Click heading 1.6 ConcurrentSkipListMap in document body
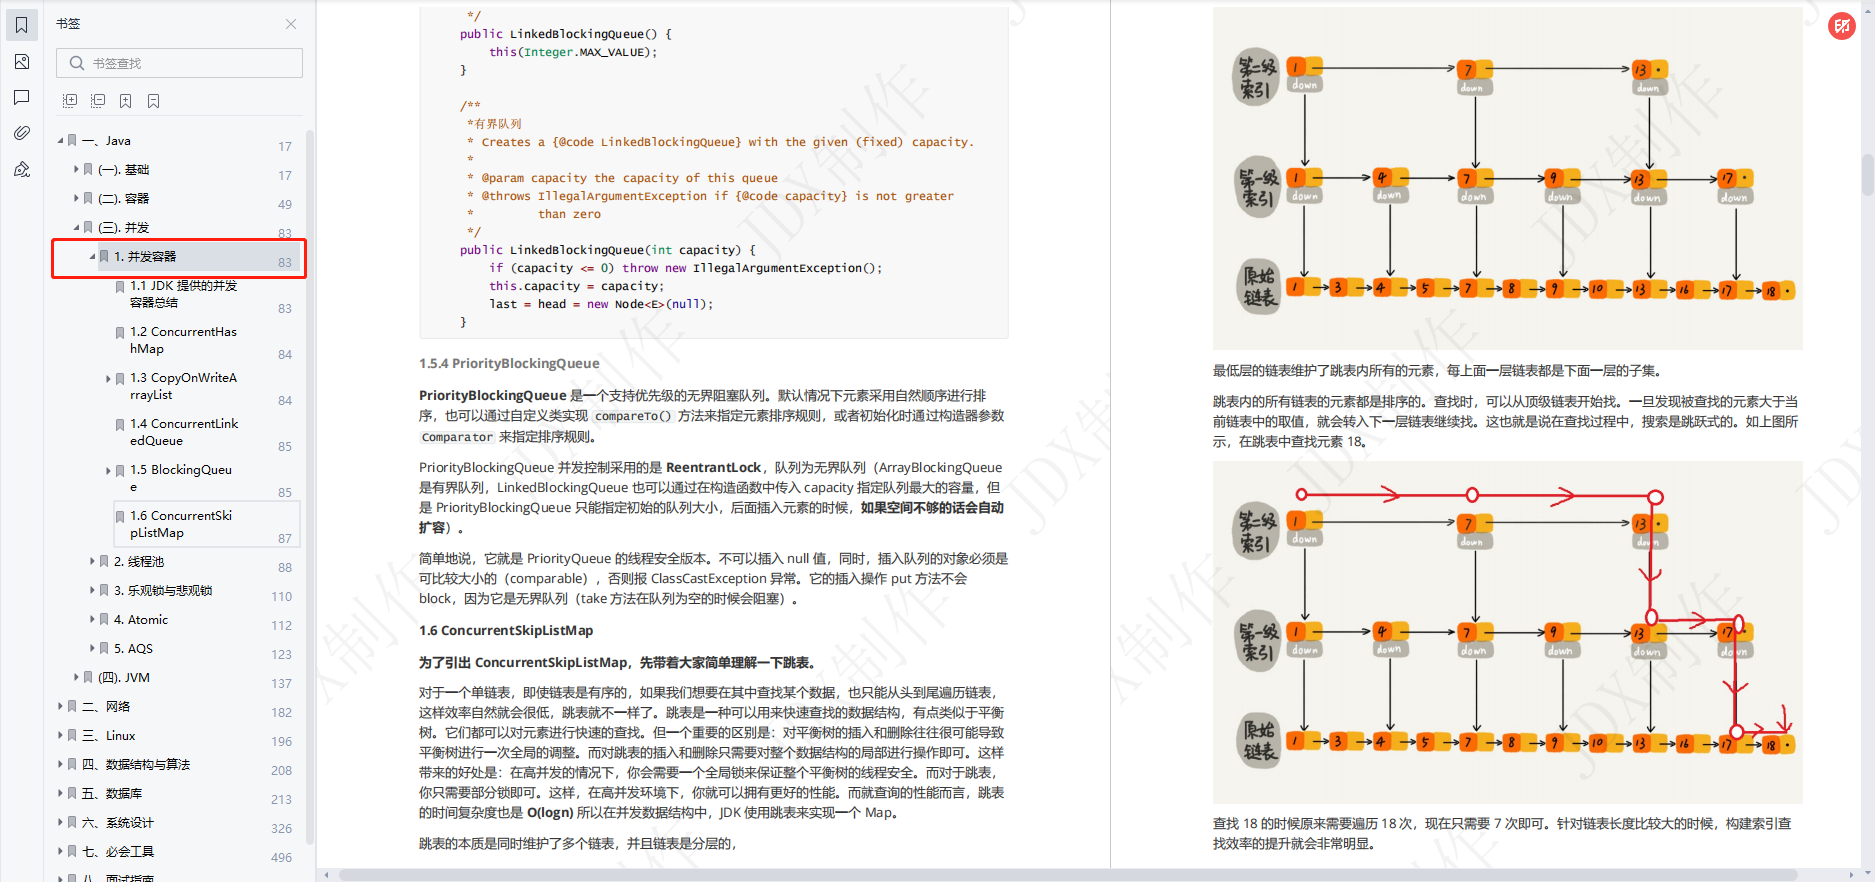The image size is (1875, 882). coord(506,631)
